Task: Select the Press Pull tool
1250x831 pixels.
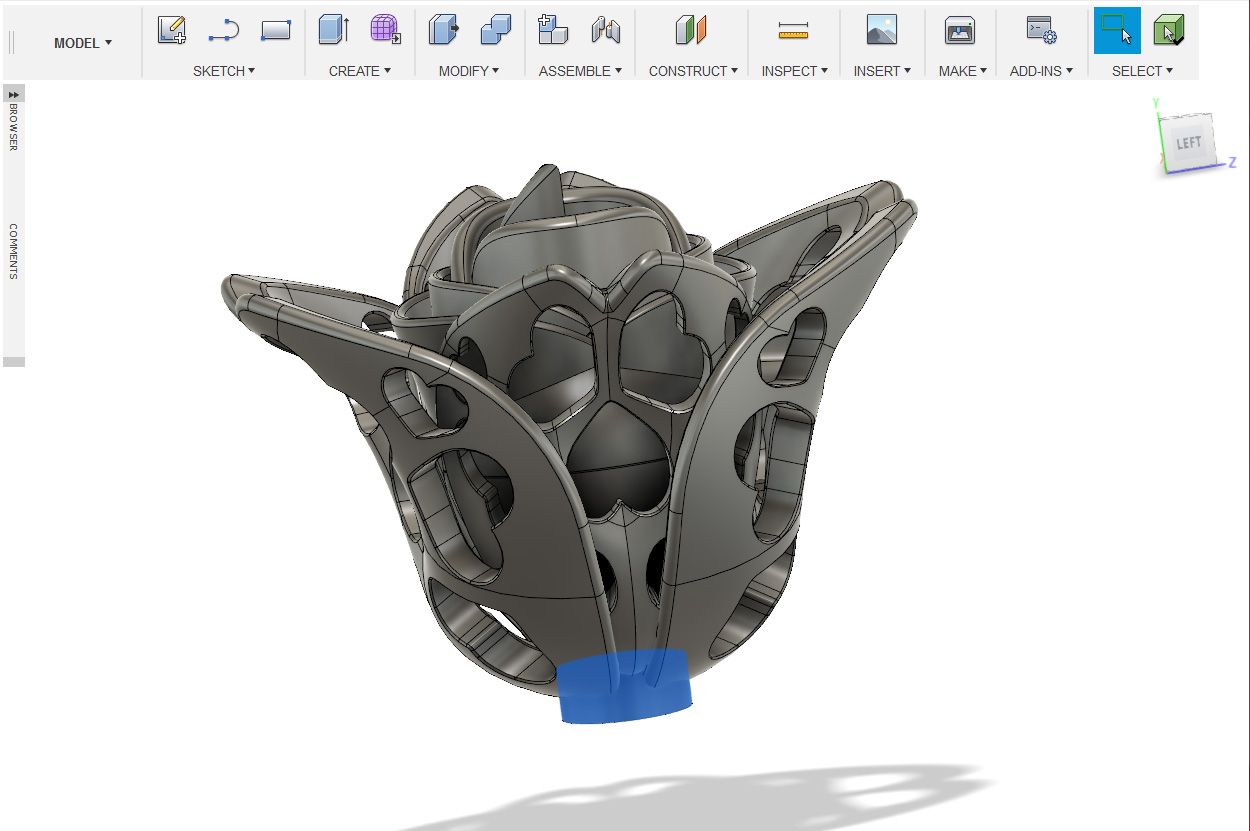Action: click(443, 31)
